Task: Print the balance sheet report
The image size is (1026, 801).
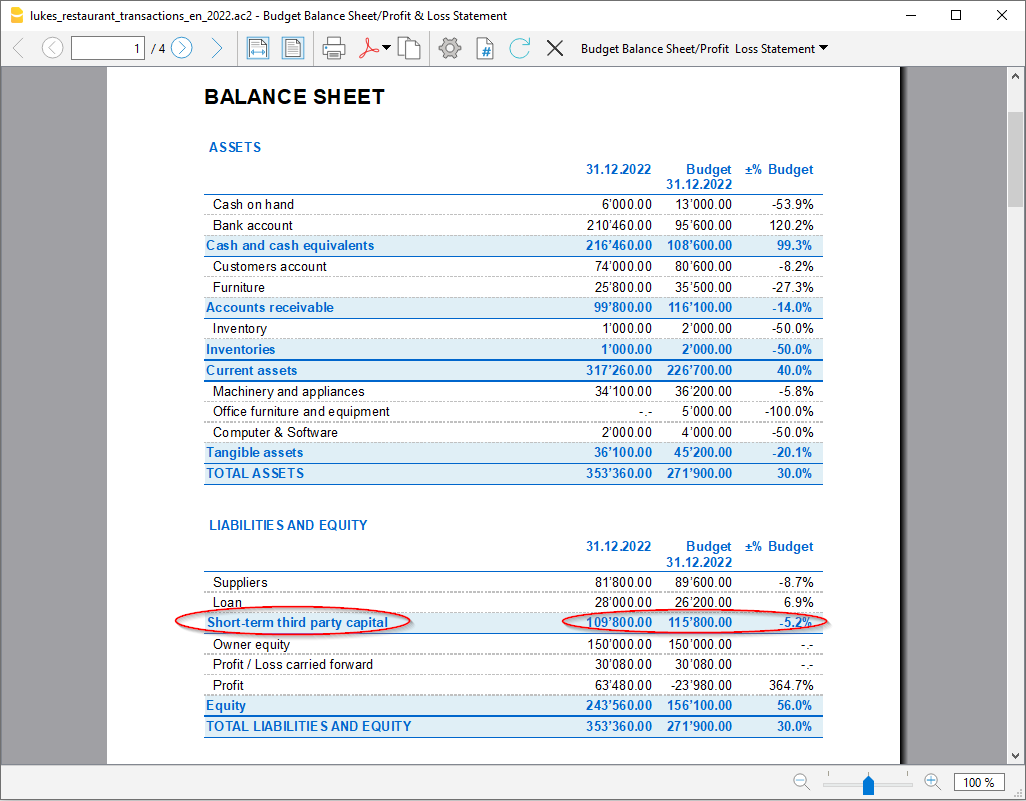Action: coord(334,48)
